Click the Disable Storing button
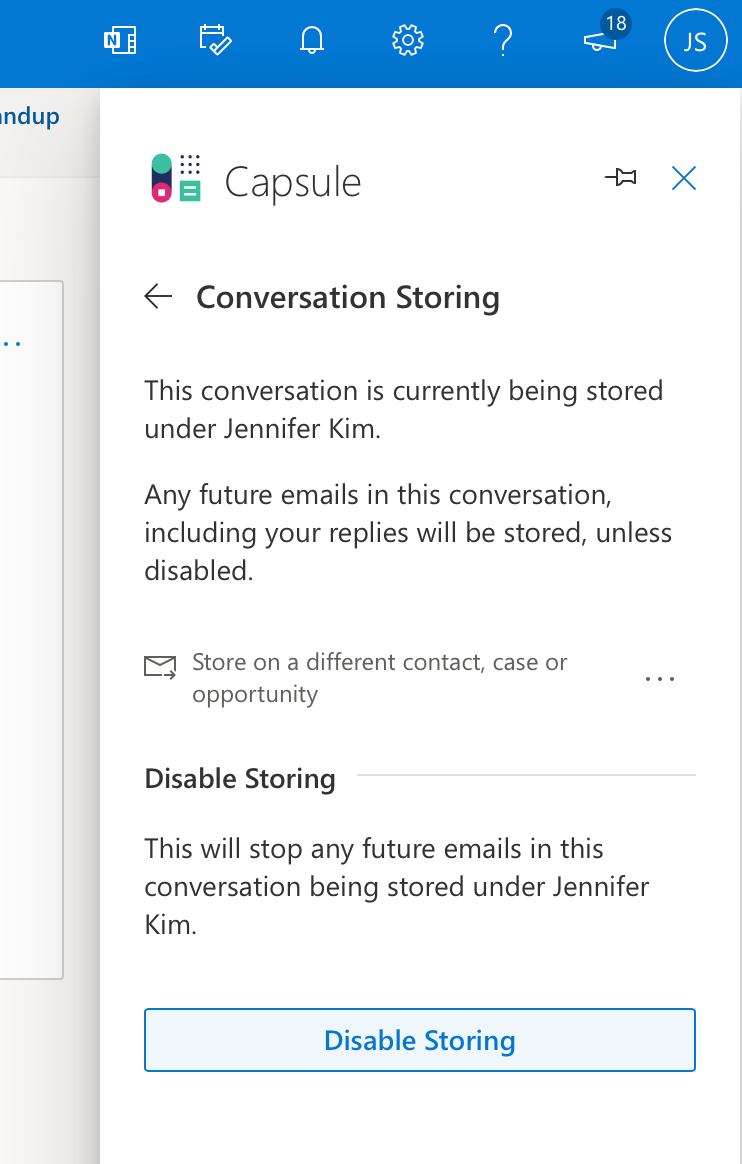742x1164 pixels. pyautogui.click(x=420, y=1039)
